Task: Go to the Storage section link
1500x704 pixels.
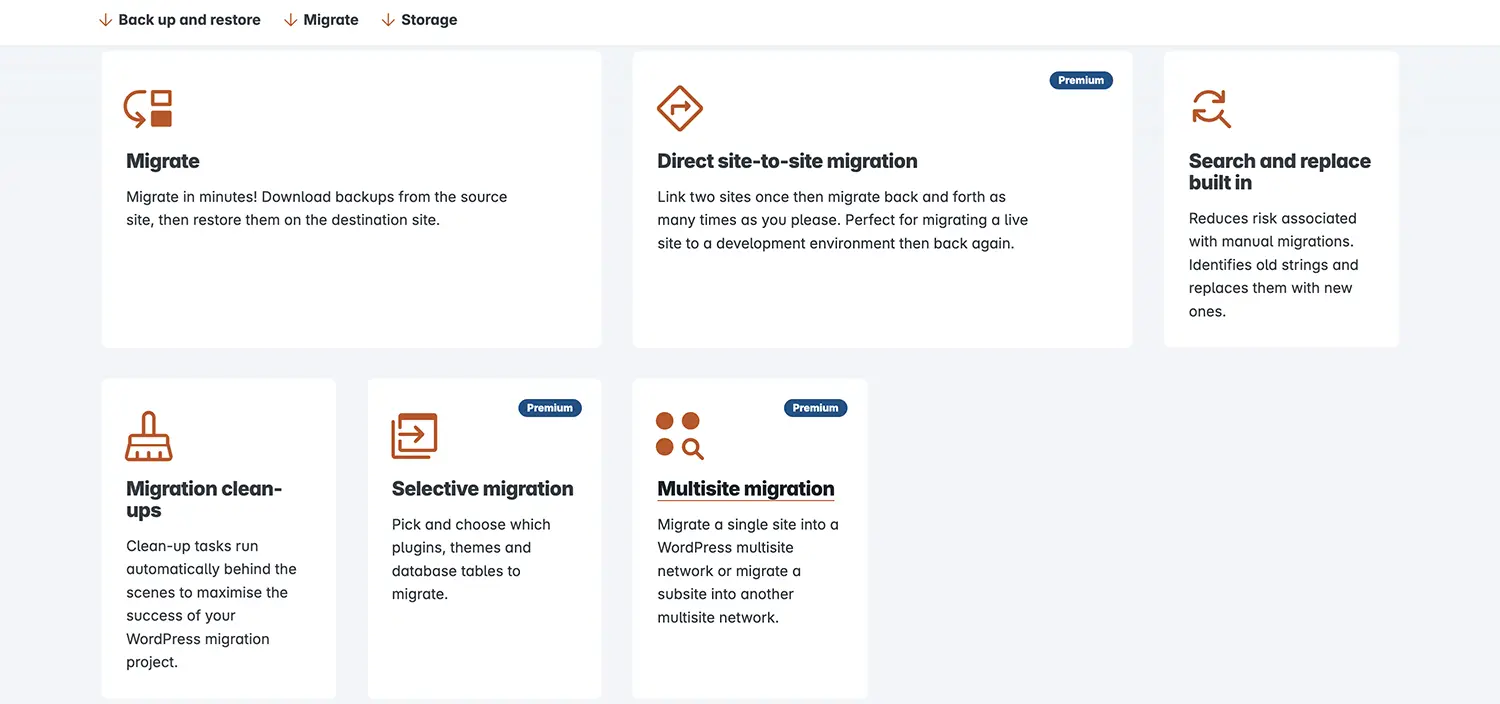Action: [x=429, y=20]
